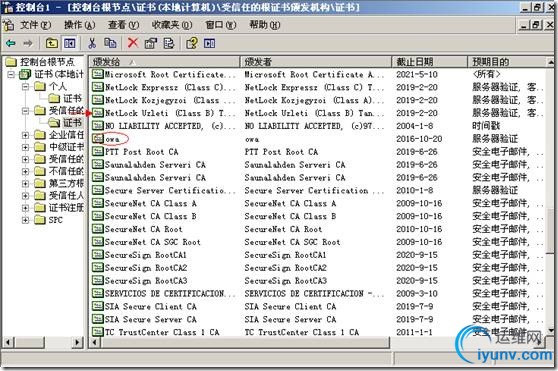Select NetLock Kozjegyzoi row
Screen dimensions: 558x371
click(317, 100)
